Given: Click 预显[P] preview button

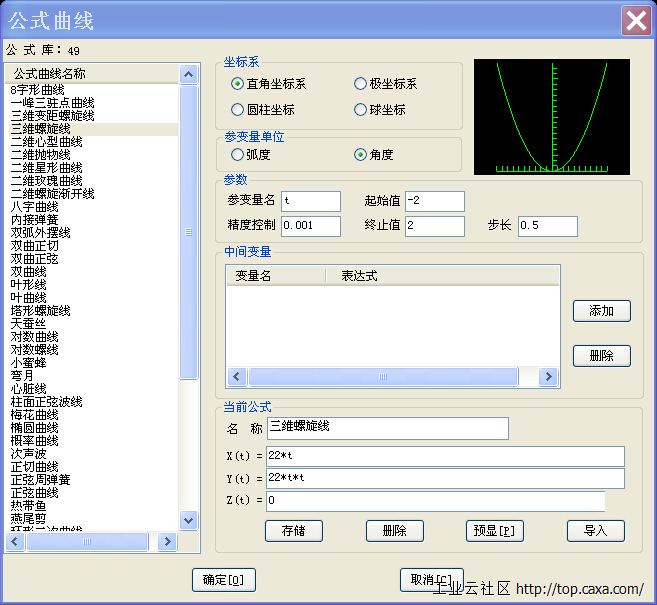Looking at the screenshot, I should (495, 531).
